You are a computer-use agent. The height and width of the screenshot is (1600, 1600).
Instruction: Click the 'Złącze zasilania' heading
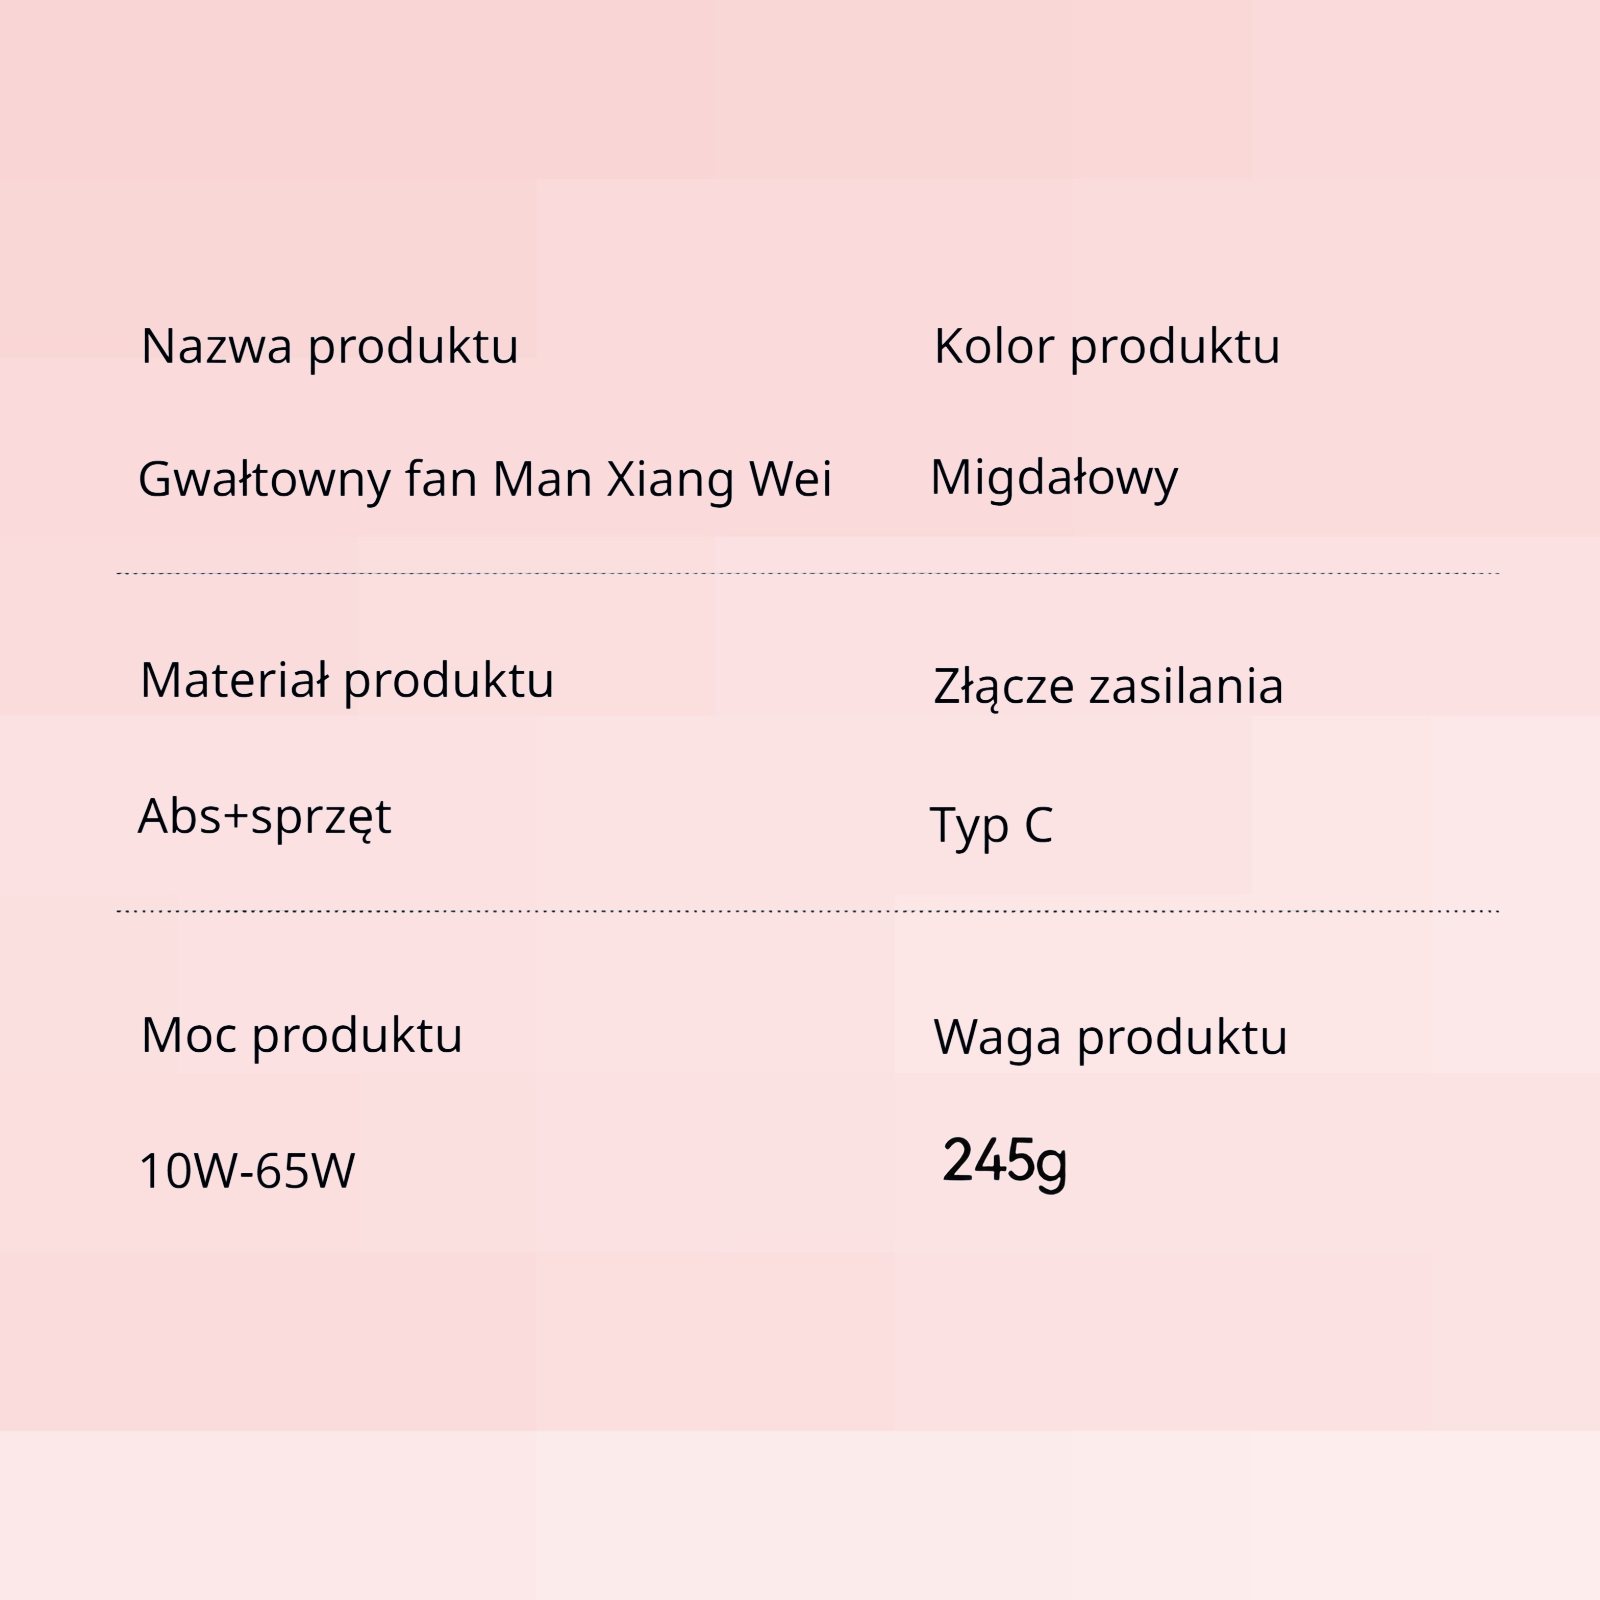pyautogui.click(x=1108, y=687)
